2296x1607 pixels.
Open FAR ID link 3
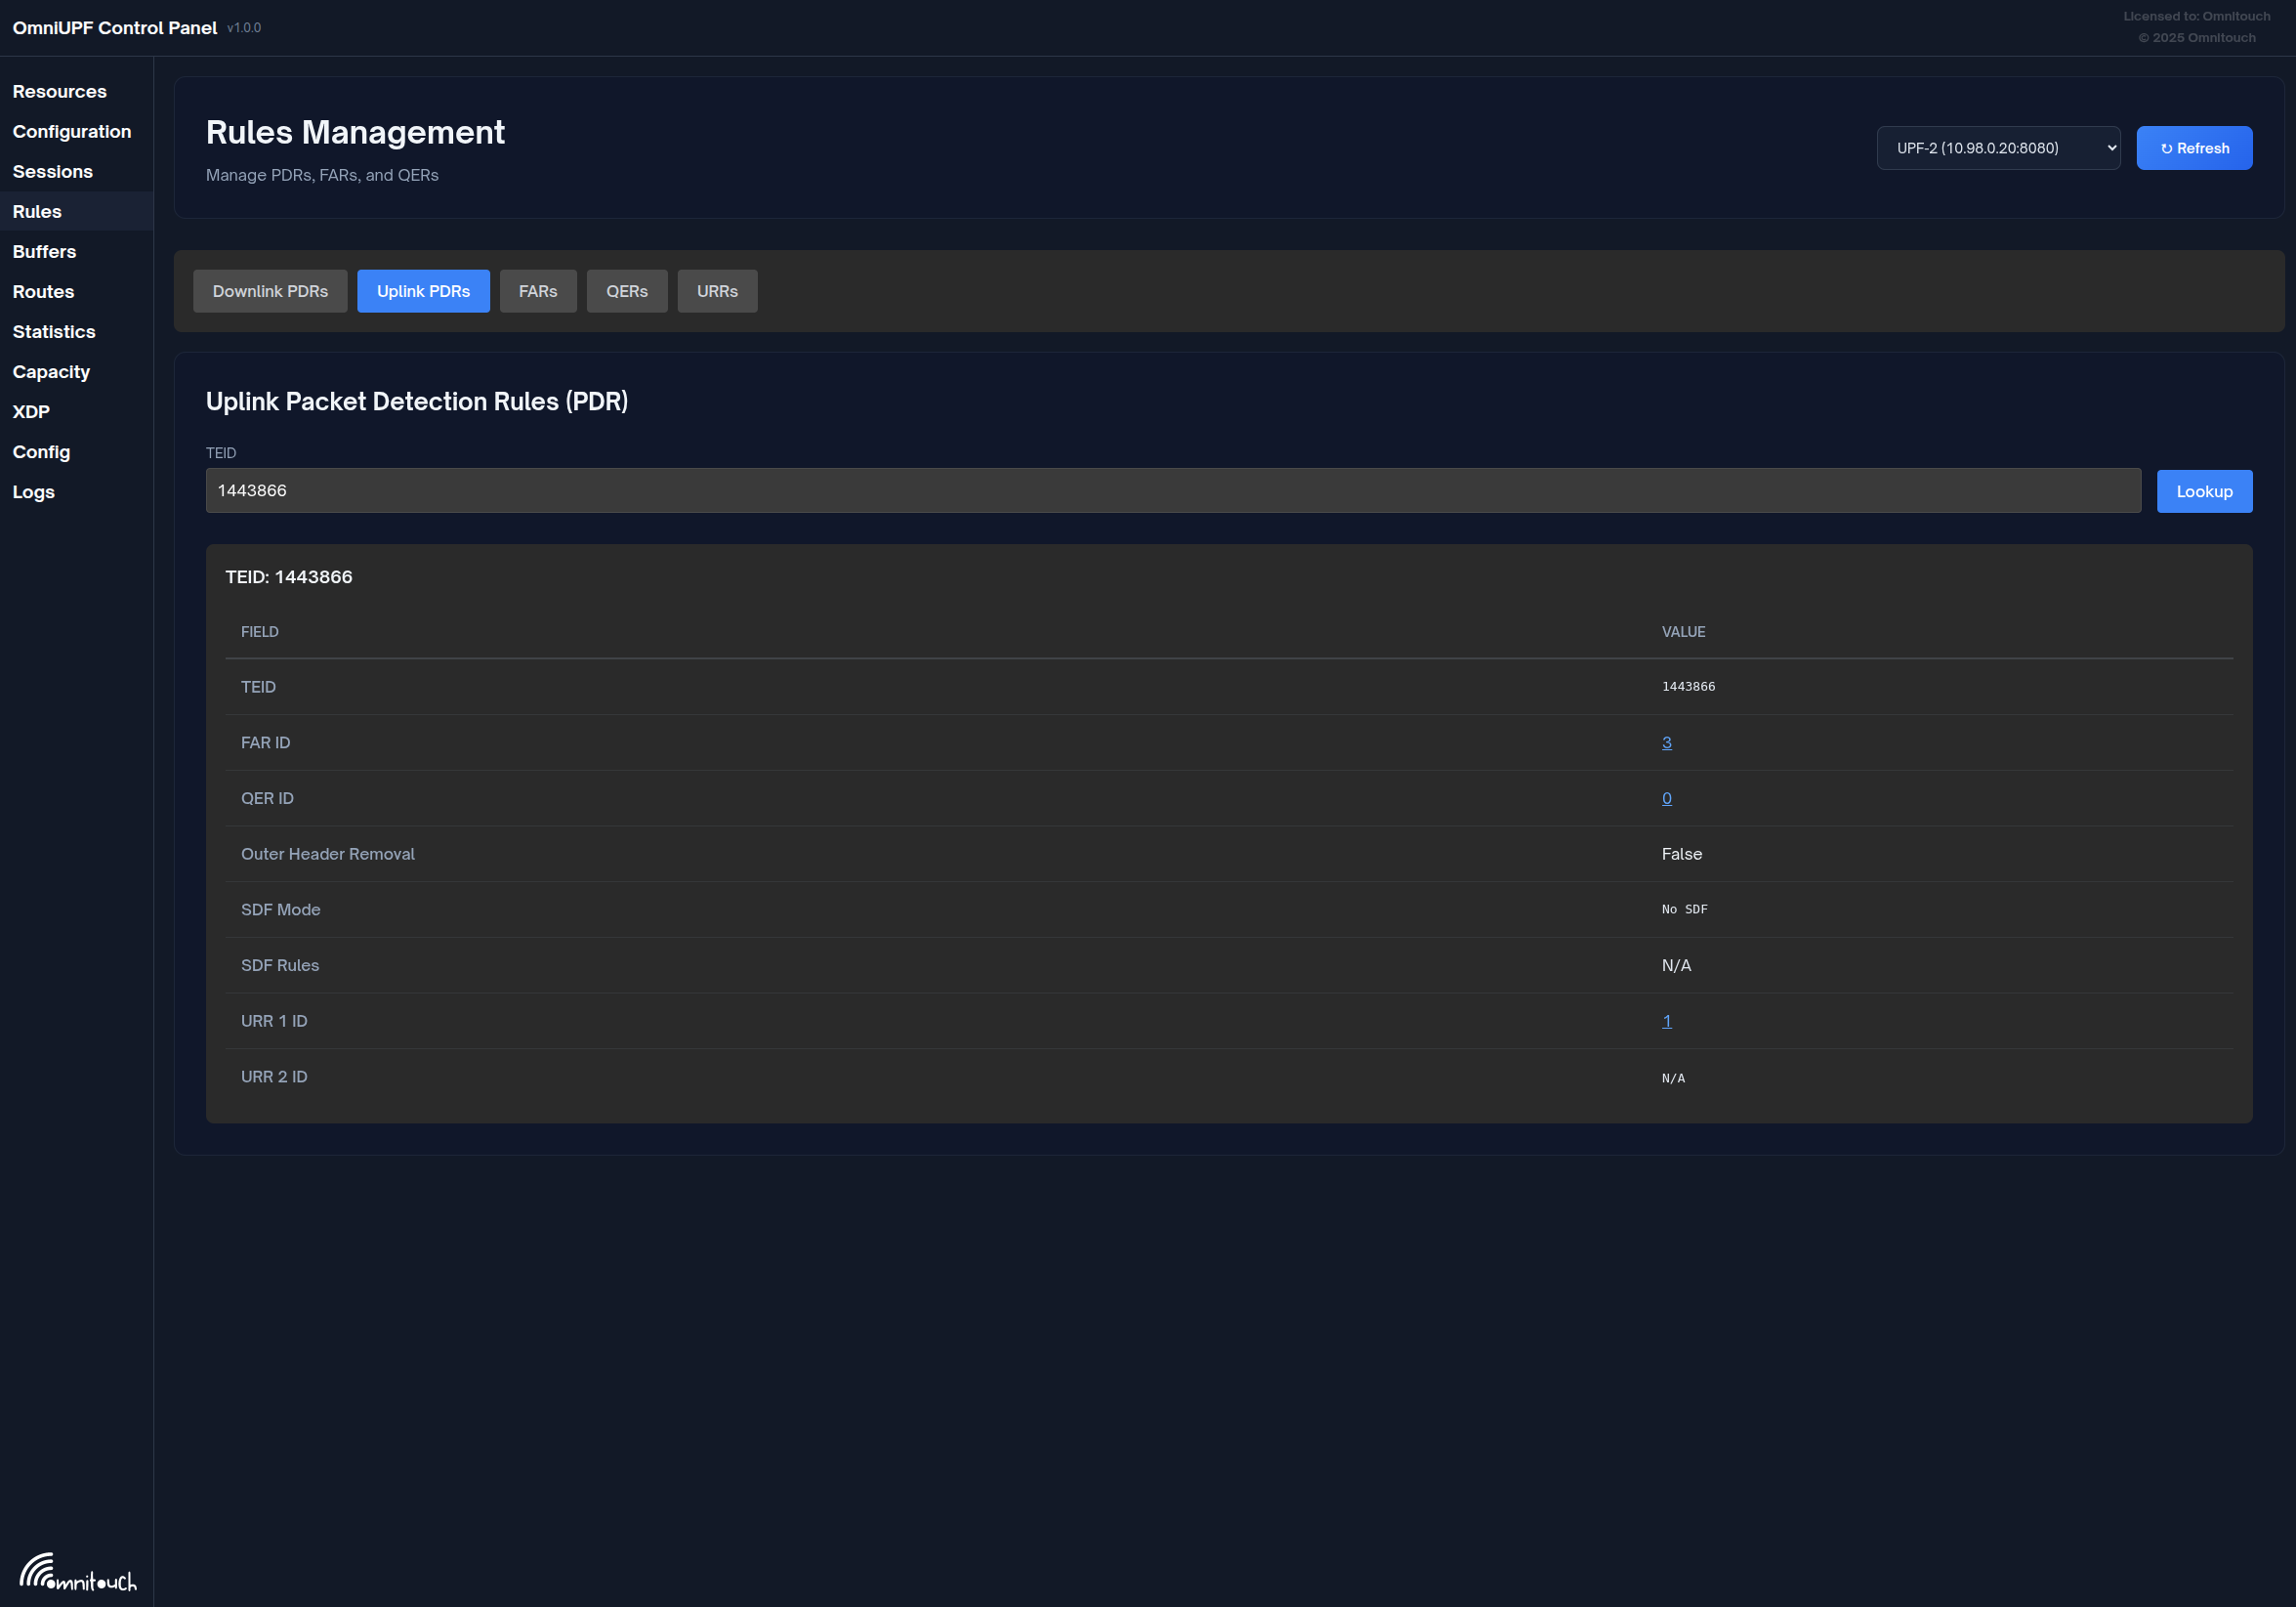click(1666, 742)
